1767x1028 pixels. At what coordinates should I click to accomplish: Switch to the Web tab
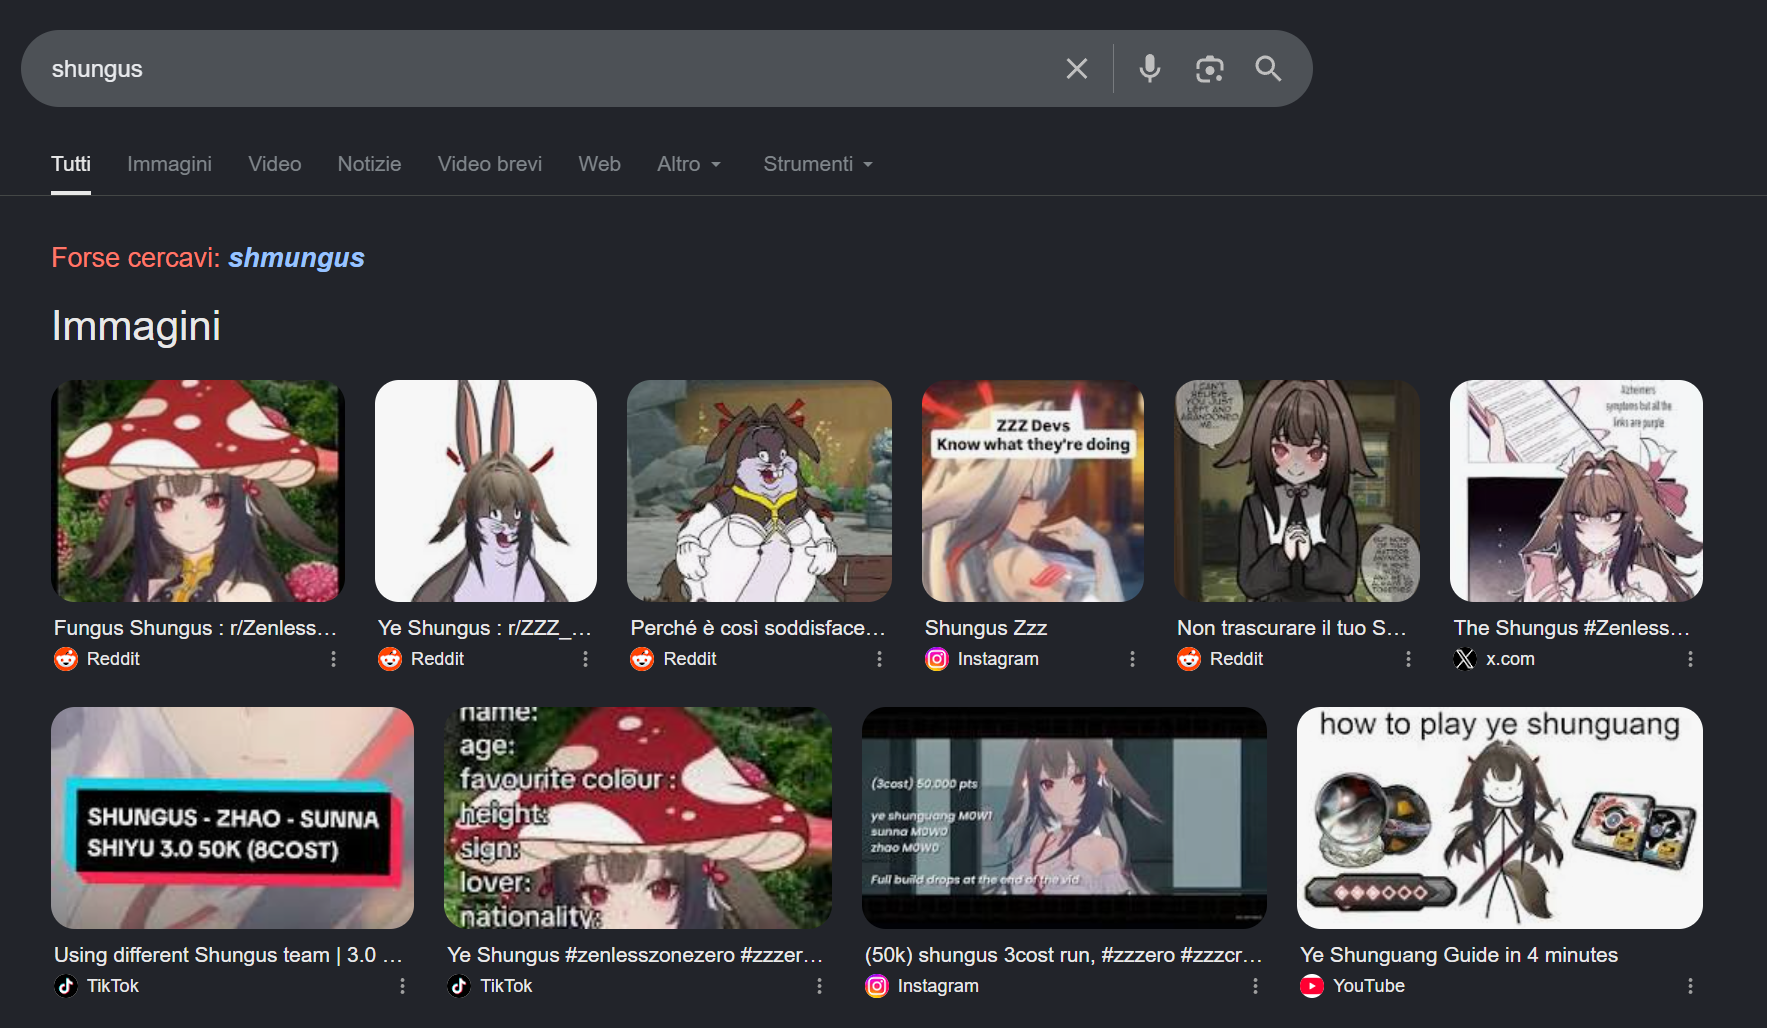(600, 164)
